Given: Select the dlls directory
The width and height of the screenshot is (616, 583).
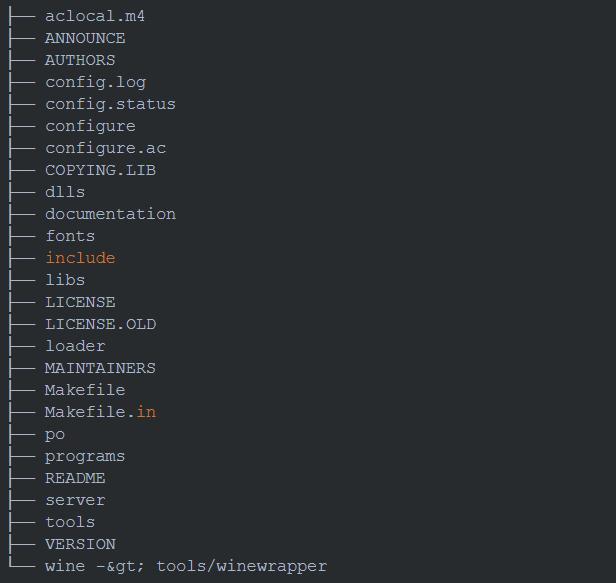Looking at the screenshot, I should pos(65,192).
